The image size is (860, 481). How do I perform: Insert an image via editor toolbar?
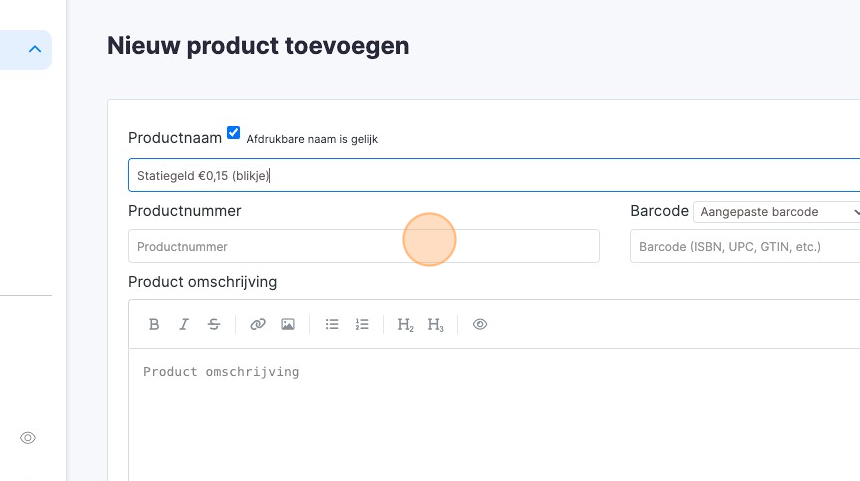288,324
